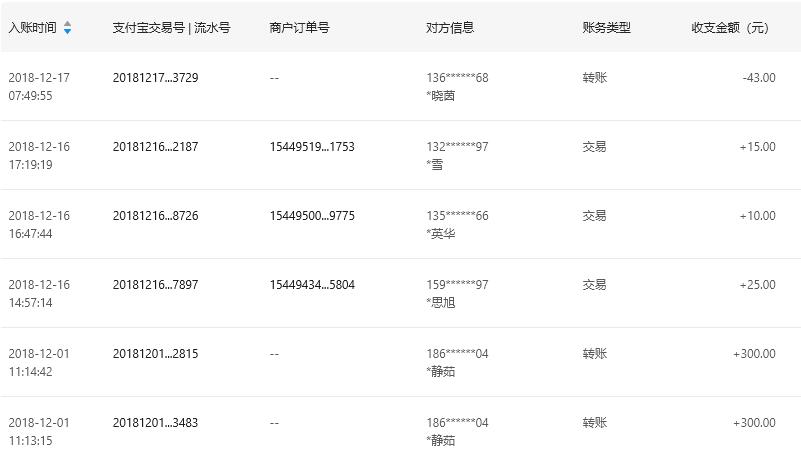
Task: Select the -43.00 amount cell
Action: click(759, 78)
